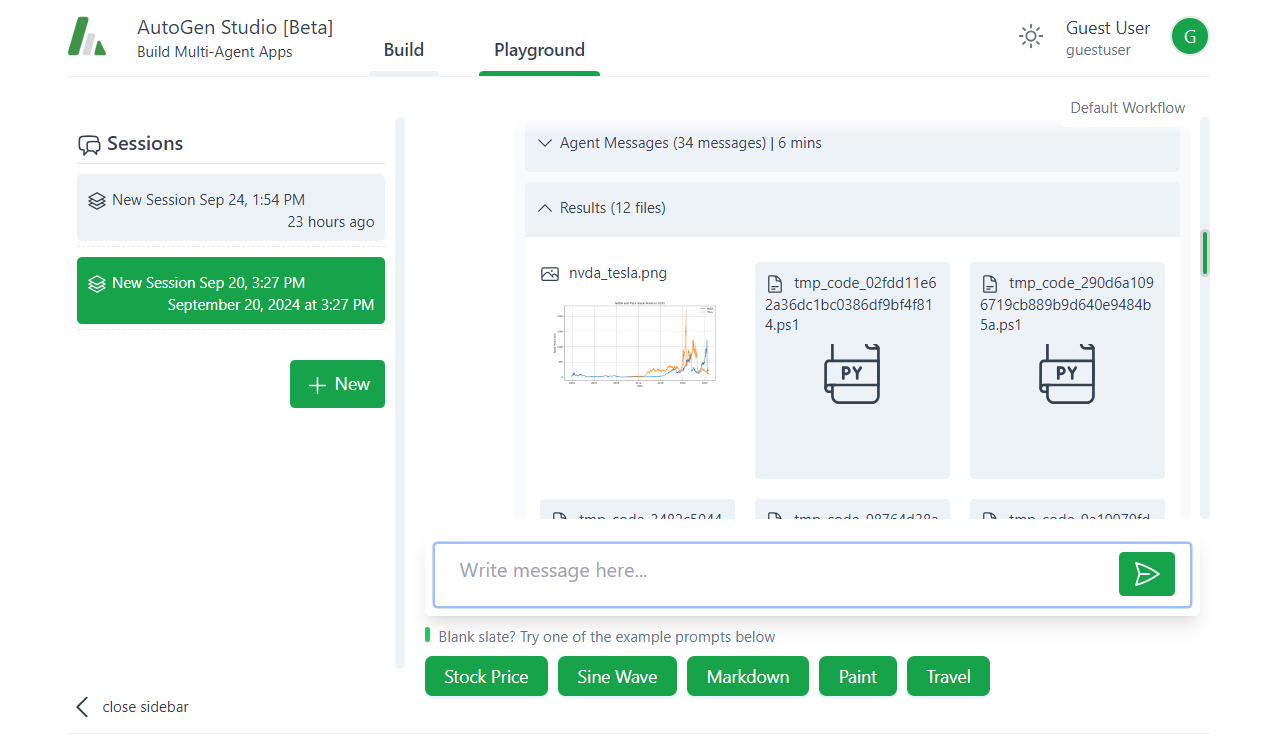Click the image icon beside nvda_tesla.png
This screenshot has height=736, width=1282.
point(549,273)
